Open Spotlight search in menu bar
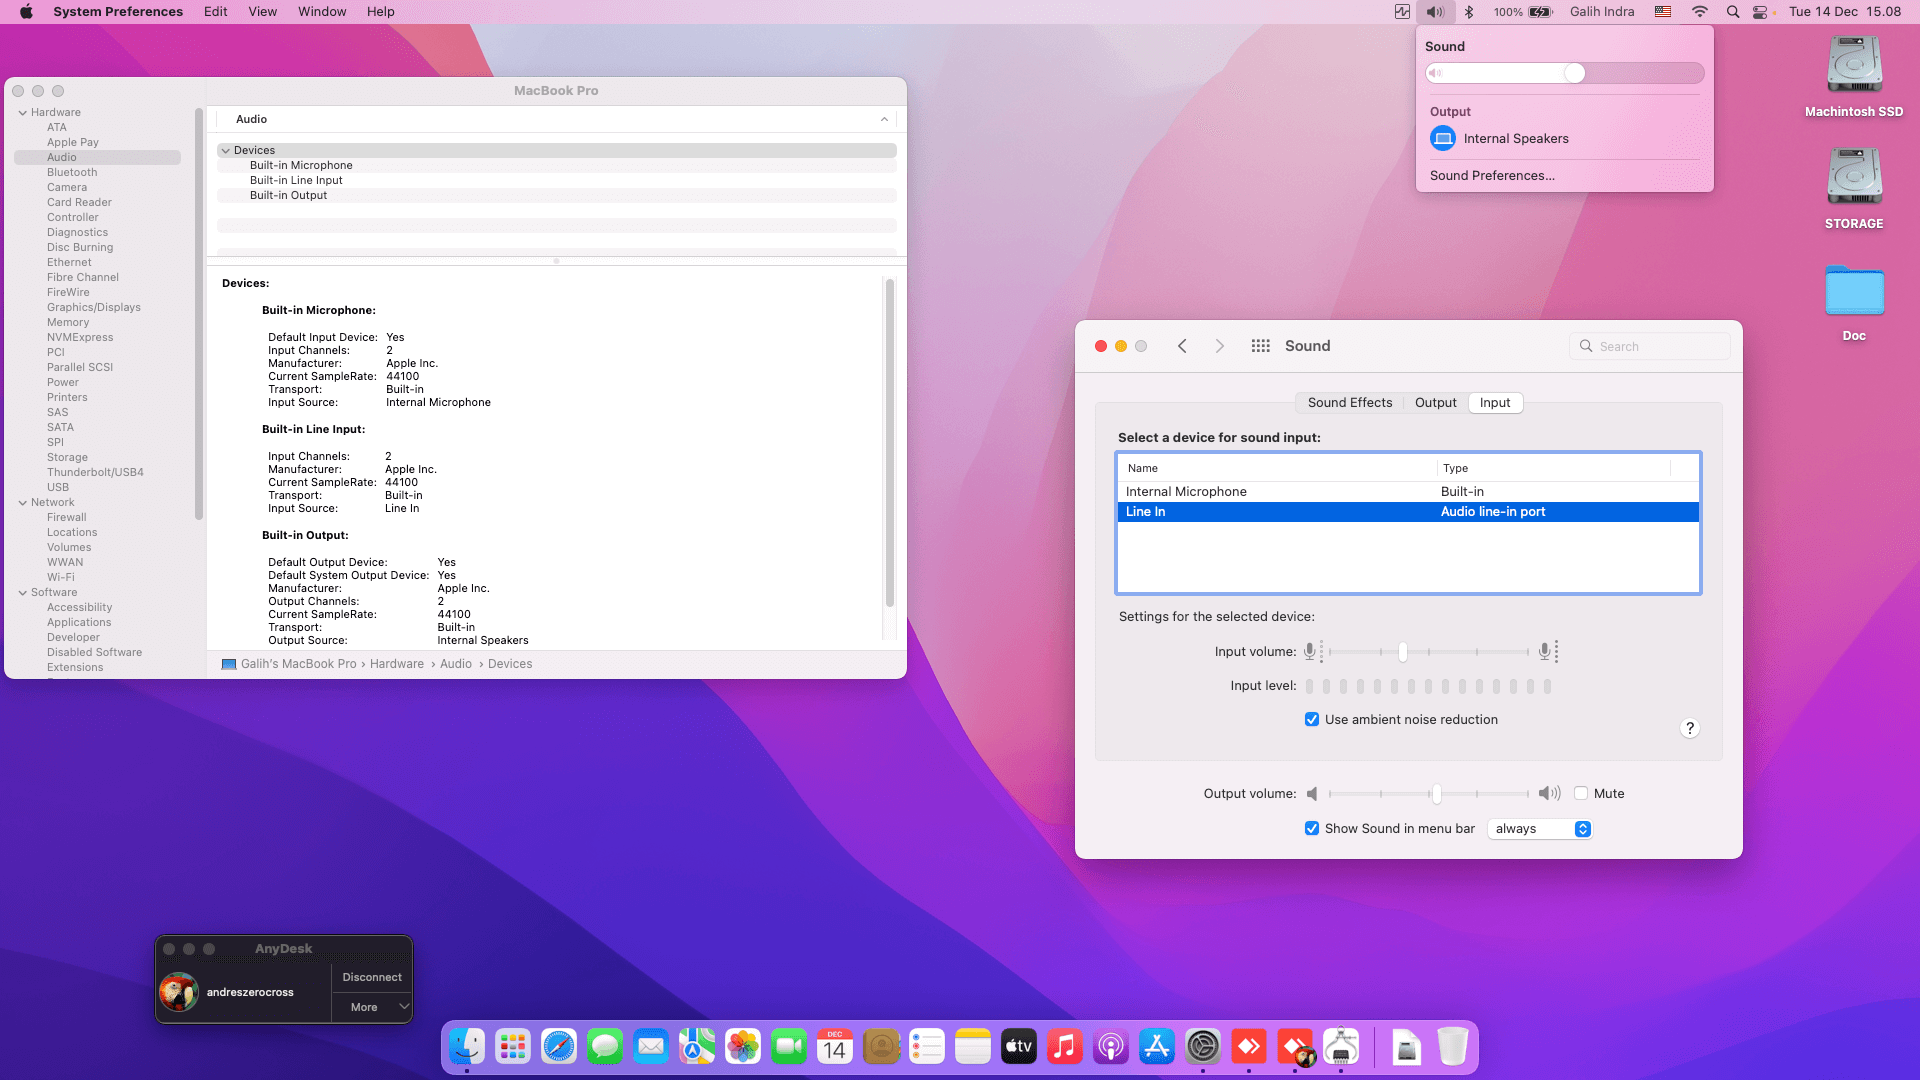 (1733, 12)
